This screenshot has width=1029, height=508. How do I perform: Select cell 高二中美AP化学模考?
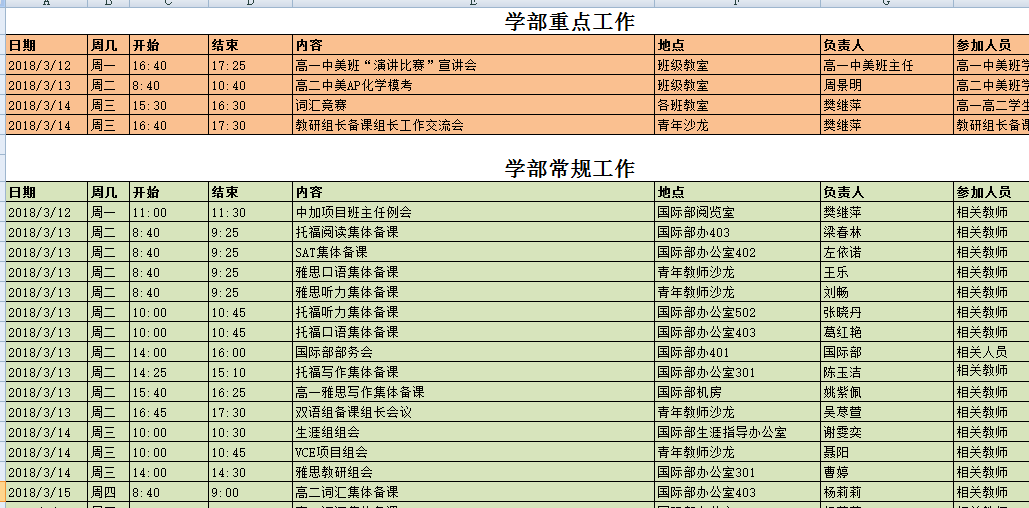474,85
